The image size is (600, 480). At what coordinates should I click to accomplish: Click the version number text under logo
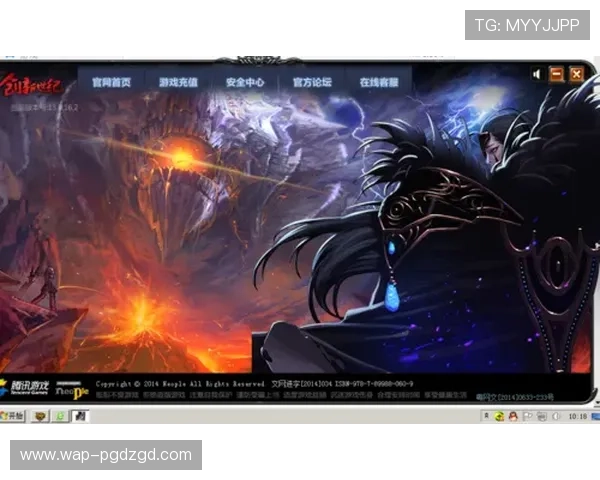click(x=45, y=108)
